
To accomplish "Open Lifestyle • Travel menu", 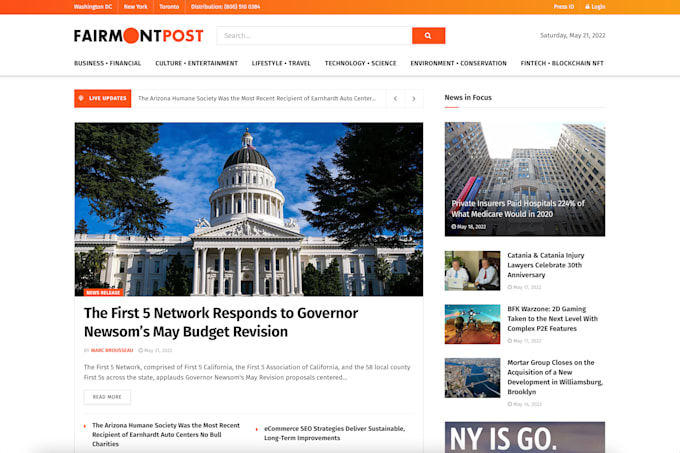I will (x=281, y=63).
